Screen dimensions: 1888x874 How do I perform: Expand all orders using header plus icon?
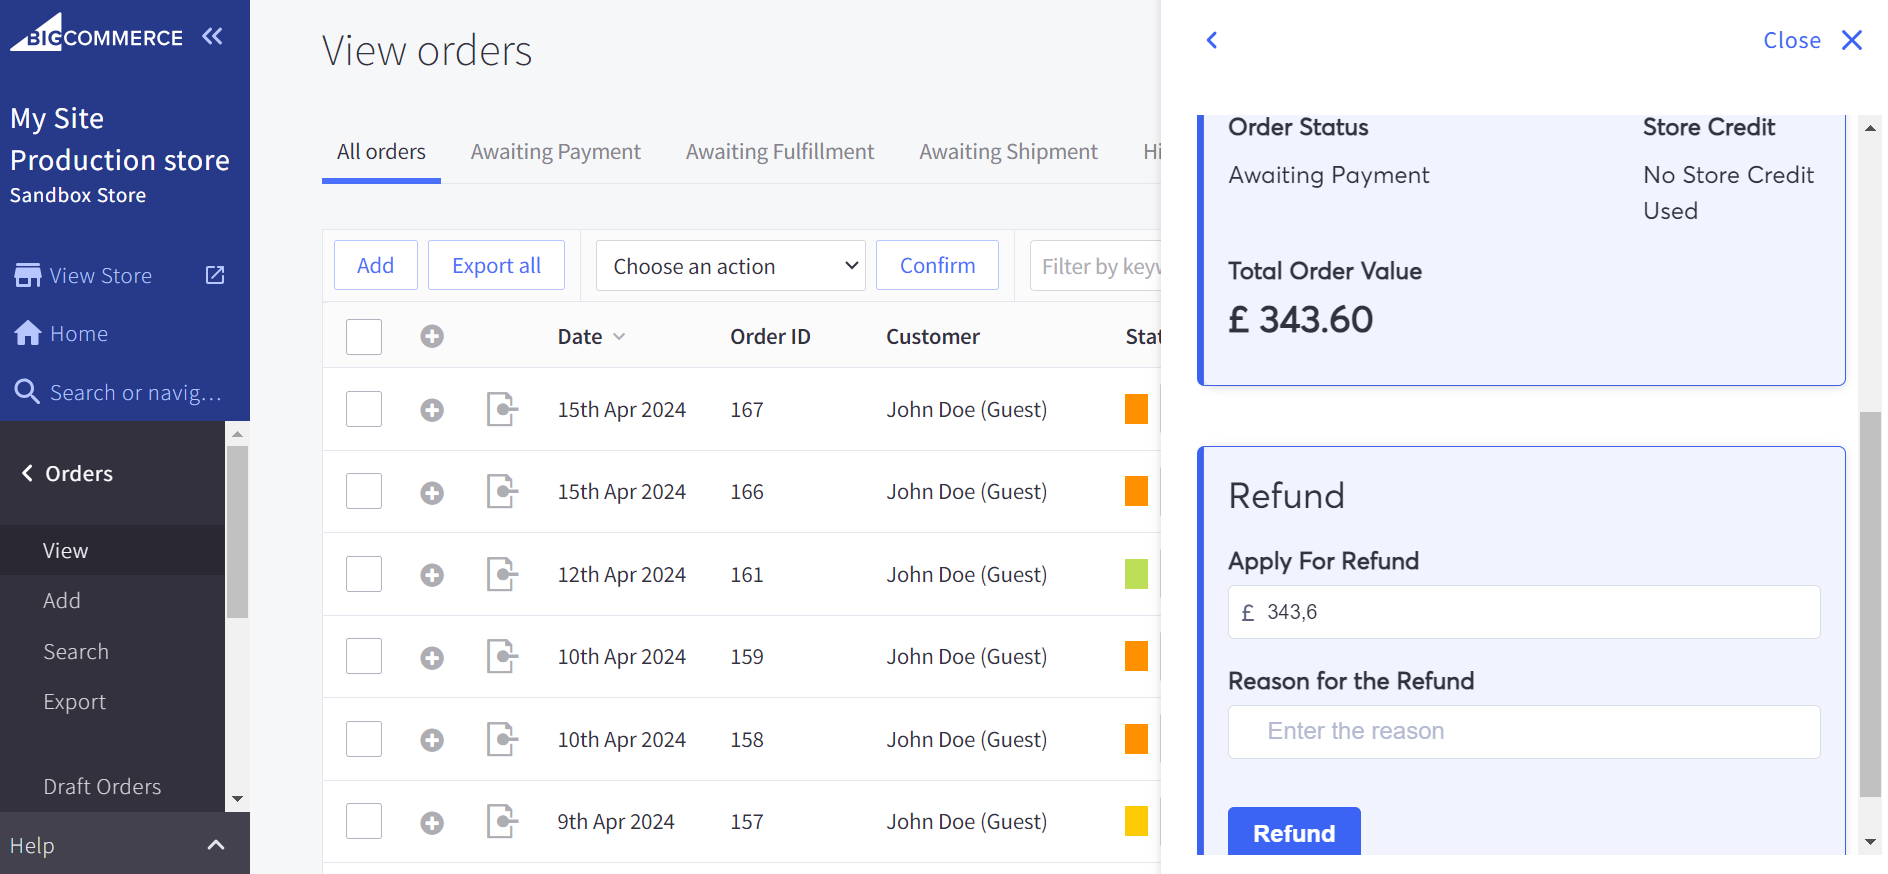point(432,336)
